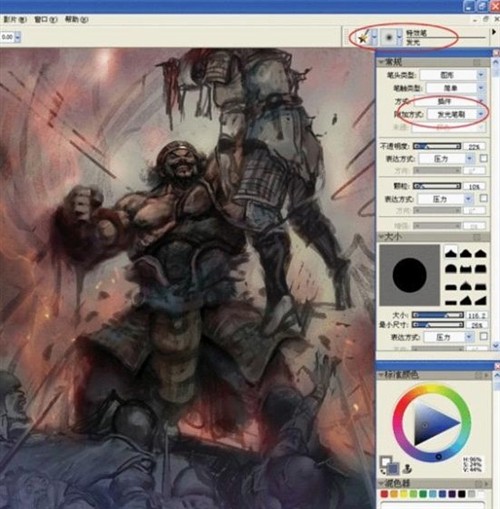This screenshot has width=500, height=509.
Task: Enable the invert checkbox beside size expression
Action: click(484, 337)
